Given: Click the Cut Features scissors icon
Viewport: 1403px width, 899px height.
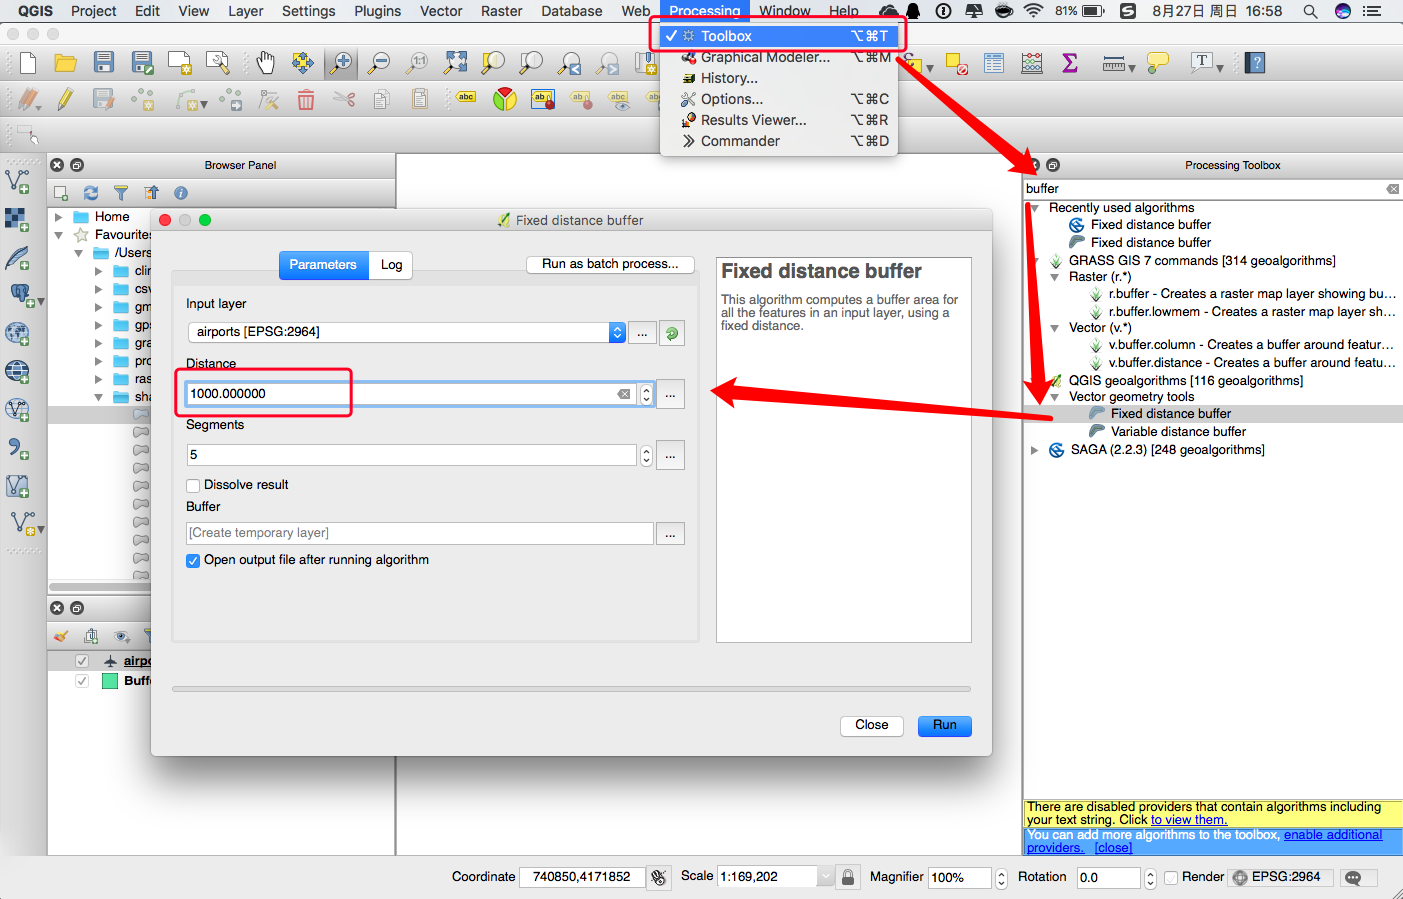Looking at the screenshot, I should tap(344, 99).
